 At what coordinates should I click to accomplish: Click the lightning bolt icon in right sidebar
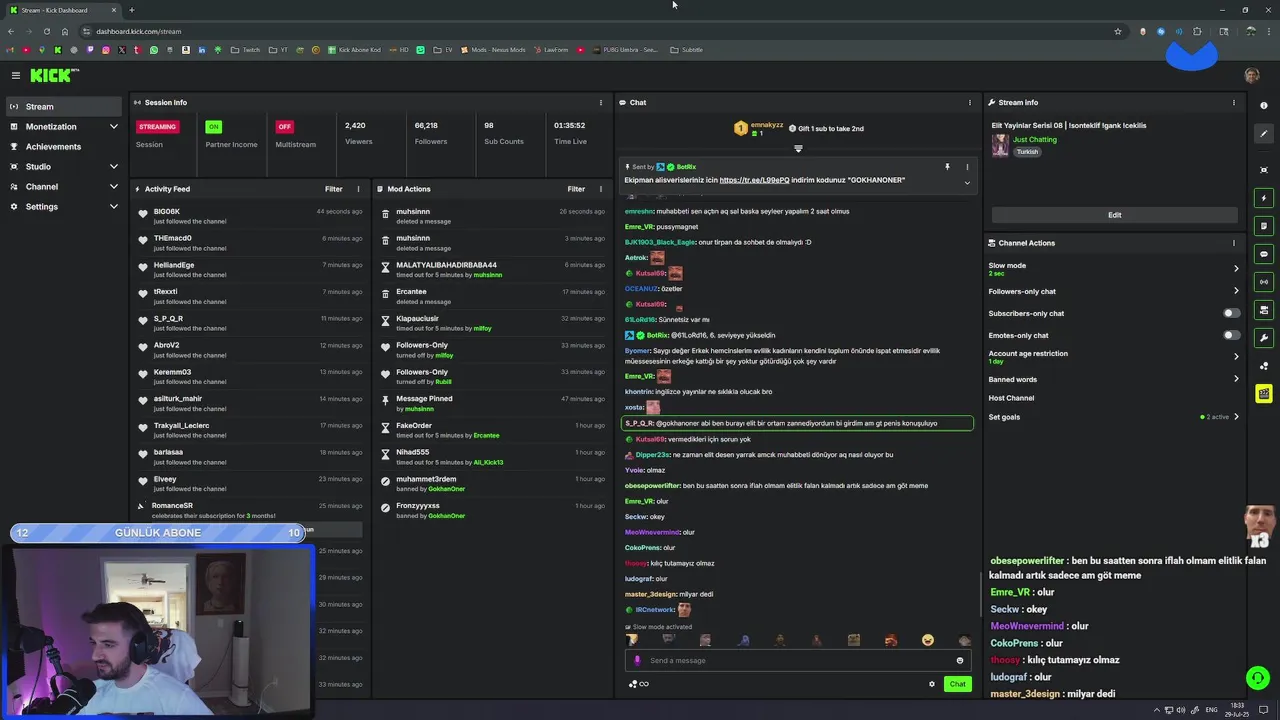[x=1264, y=198]
